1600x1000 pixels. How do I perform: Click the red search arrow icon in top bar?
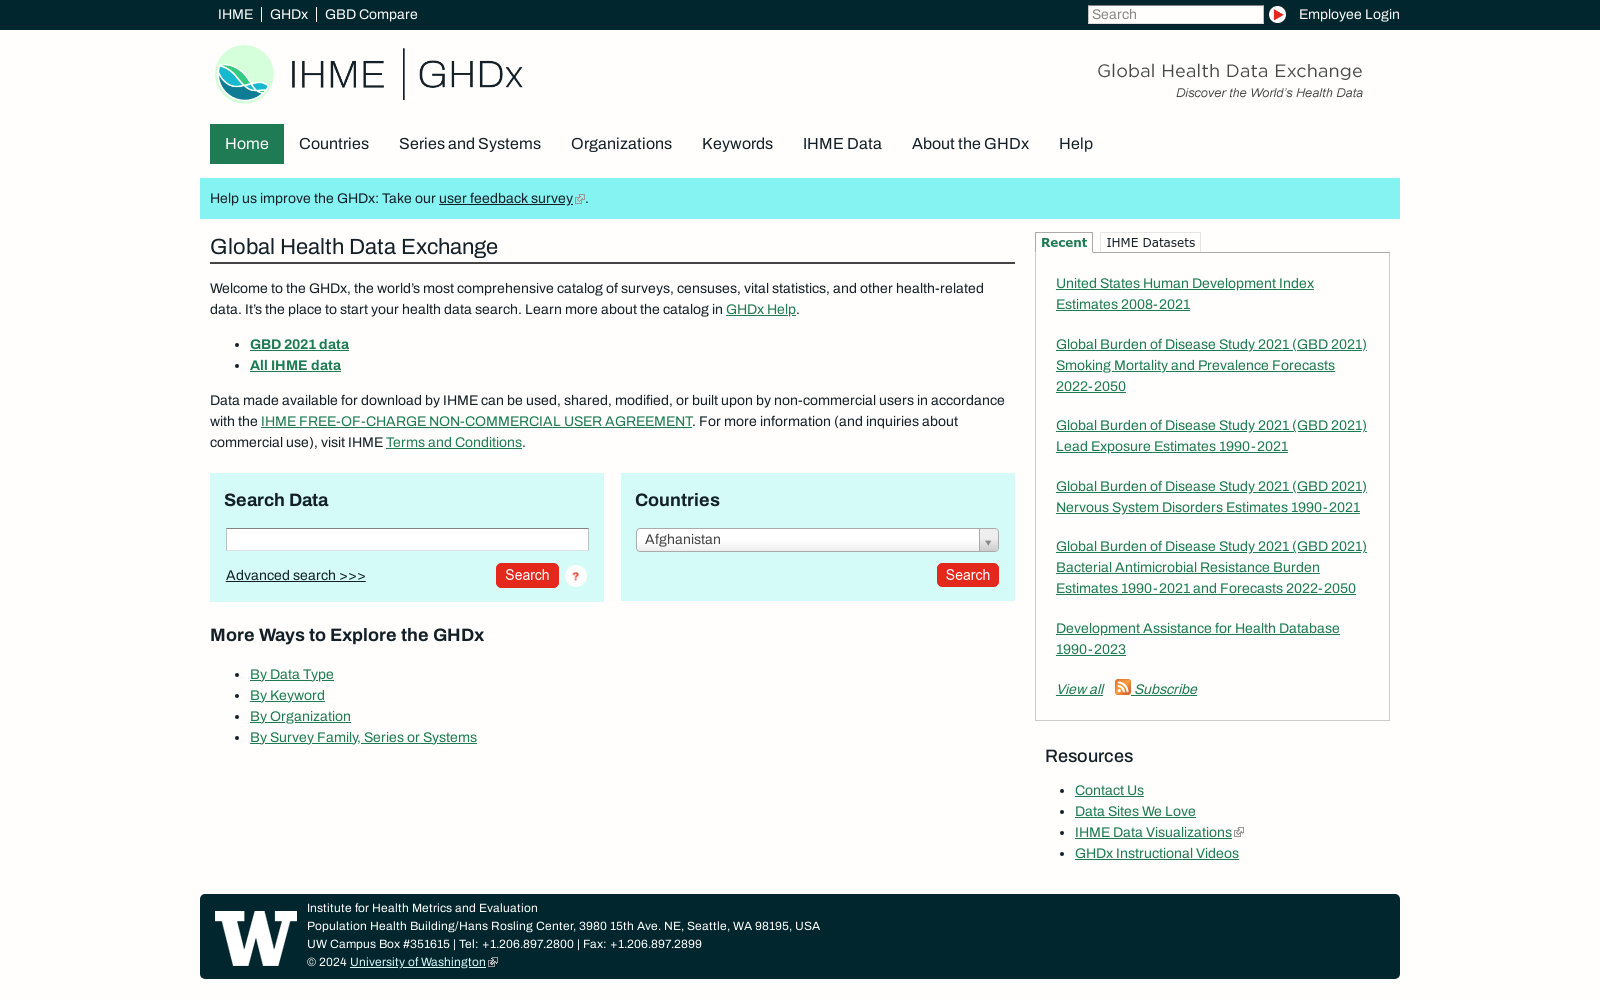tap(1277, 14)
